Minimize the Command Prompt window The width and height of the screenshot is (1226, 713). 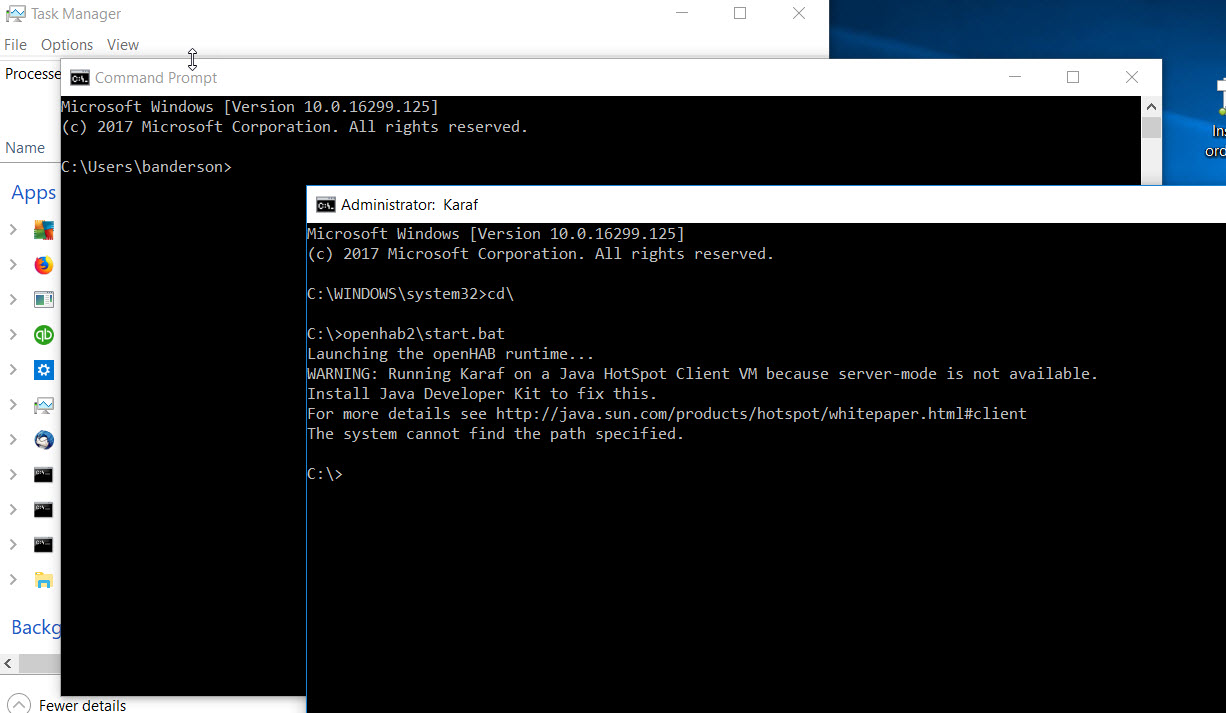pos(1014,77)
